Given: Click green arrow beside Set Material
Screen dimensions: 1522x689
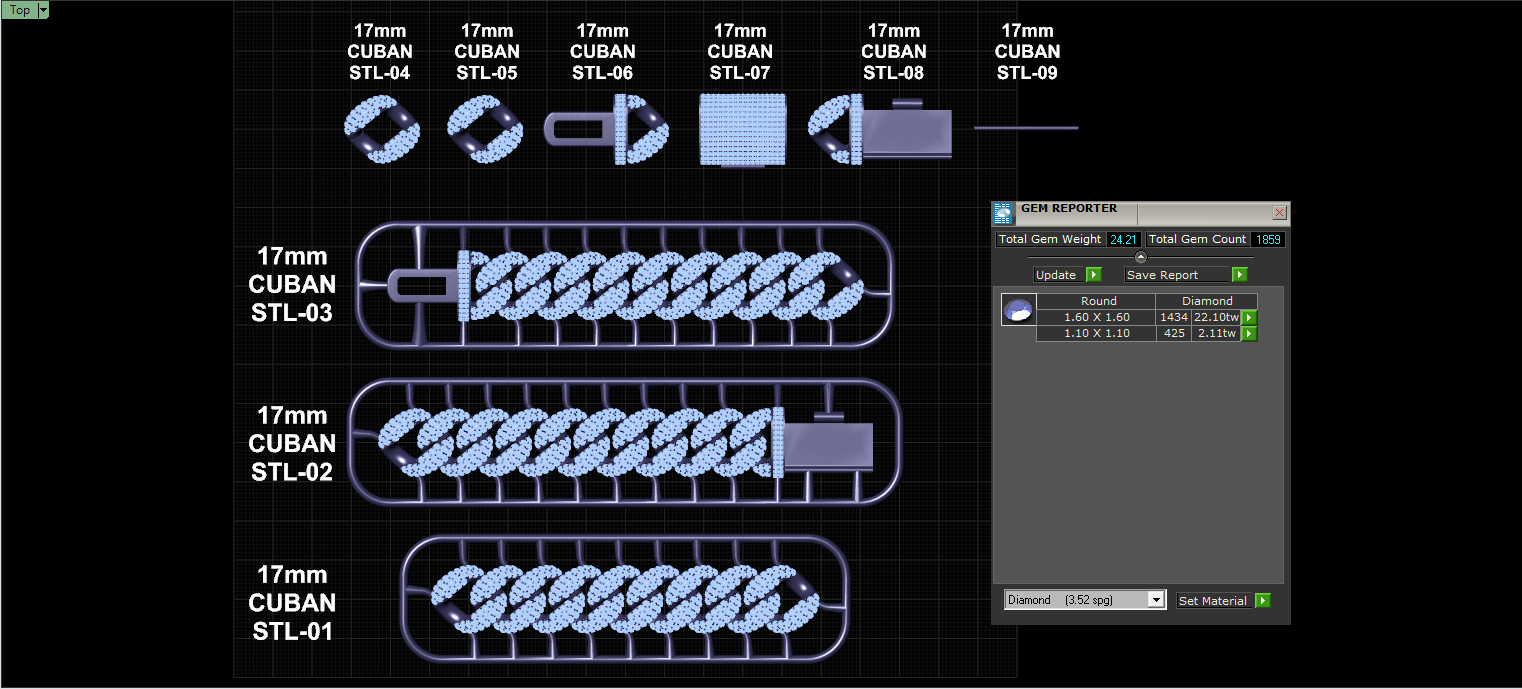Looking at the screenshot, I should click(1263, 601).
